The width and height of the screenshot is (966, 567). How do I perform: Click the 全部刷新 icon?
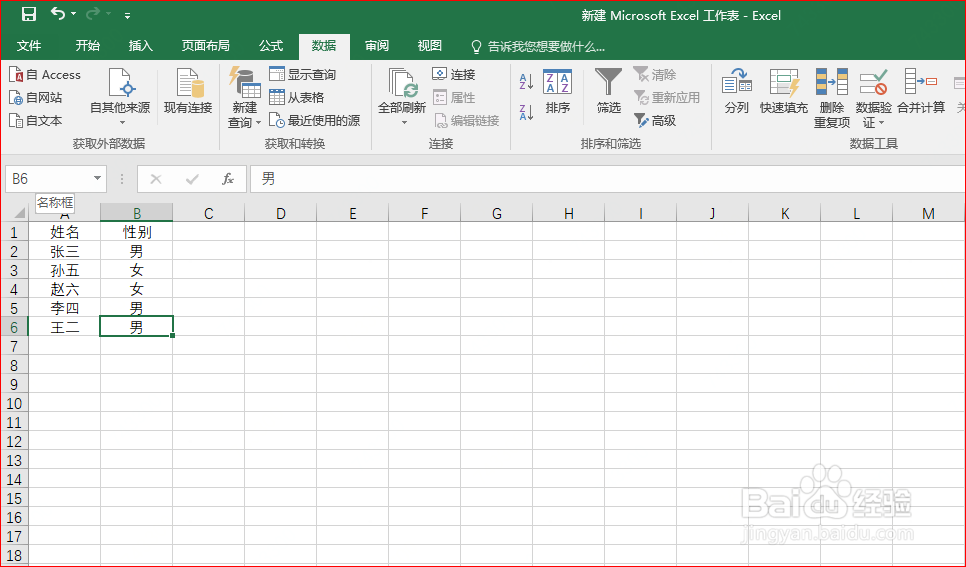click(403, 83)
